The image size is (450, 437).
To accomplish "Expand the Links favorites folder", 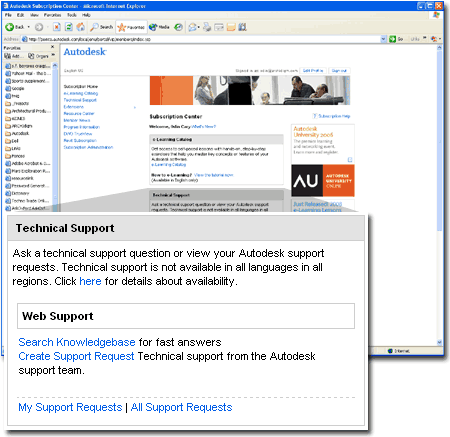I will (x=13, y=148).
